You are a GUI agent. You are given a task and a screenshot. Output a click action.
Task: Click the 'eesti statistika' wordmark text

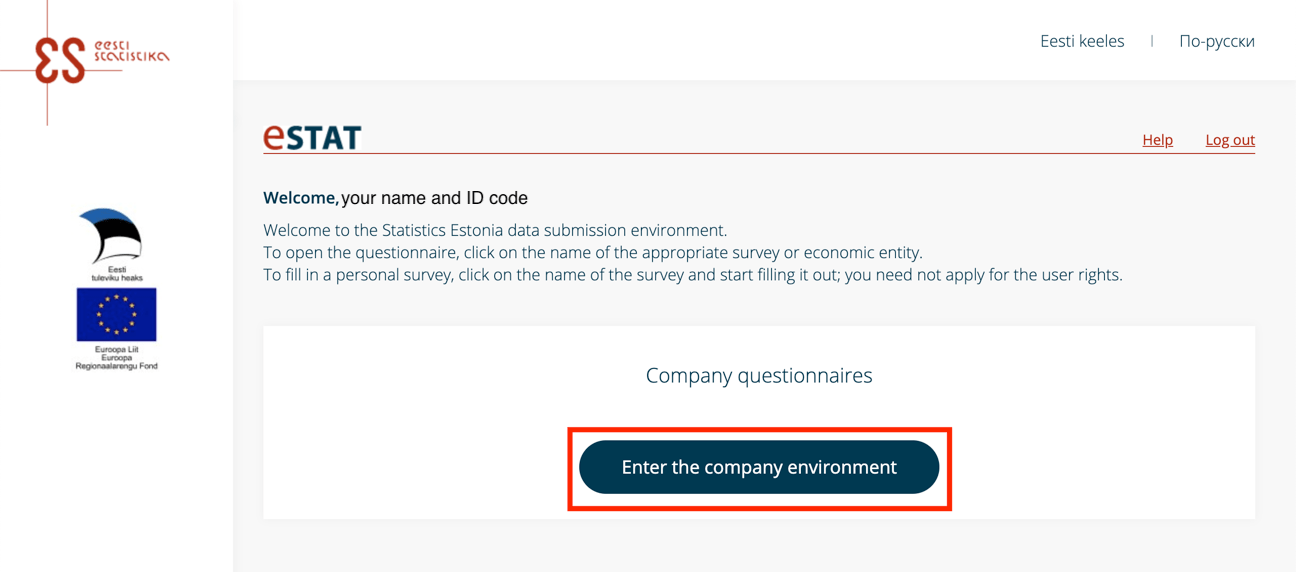[x=131, y=51]
